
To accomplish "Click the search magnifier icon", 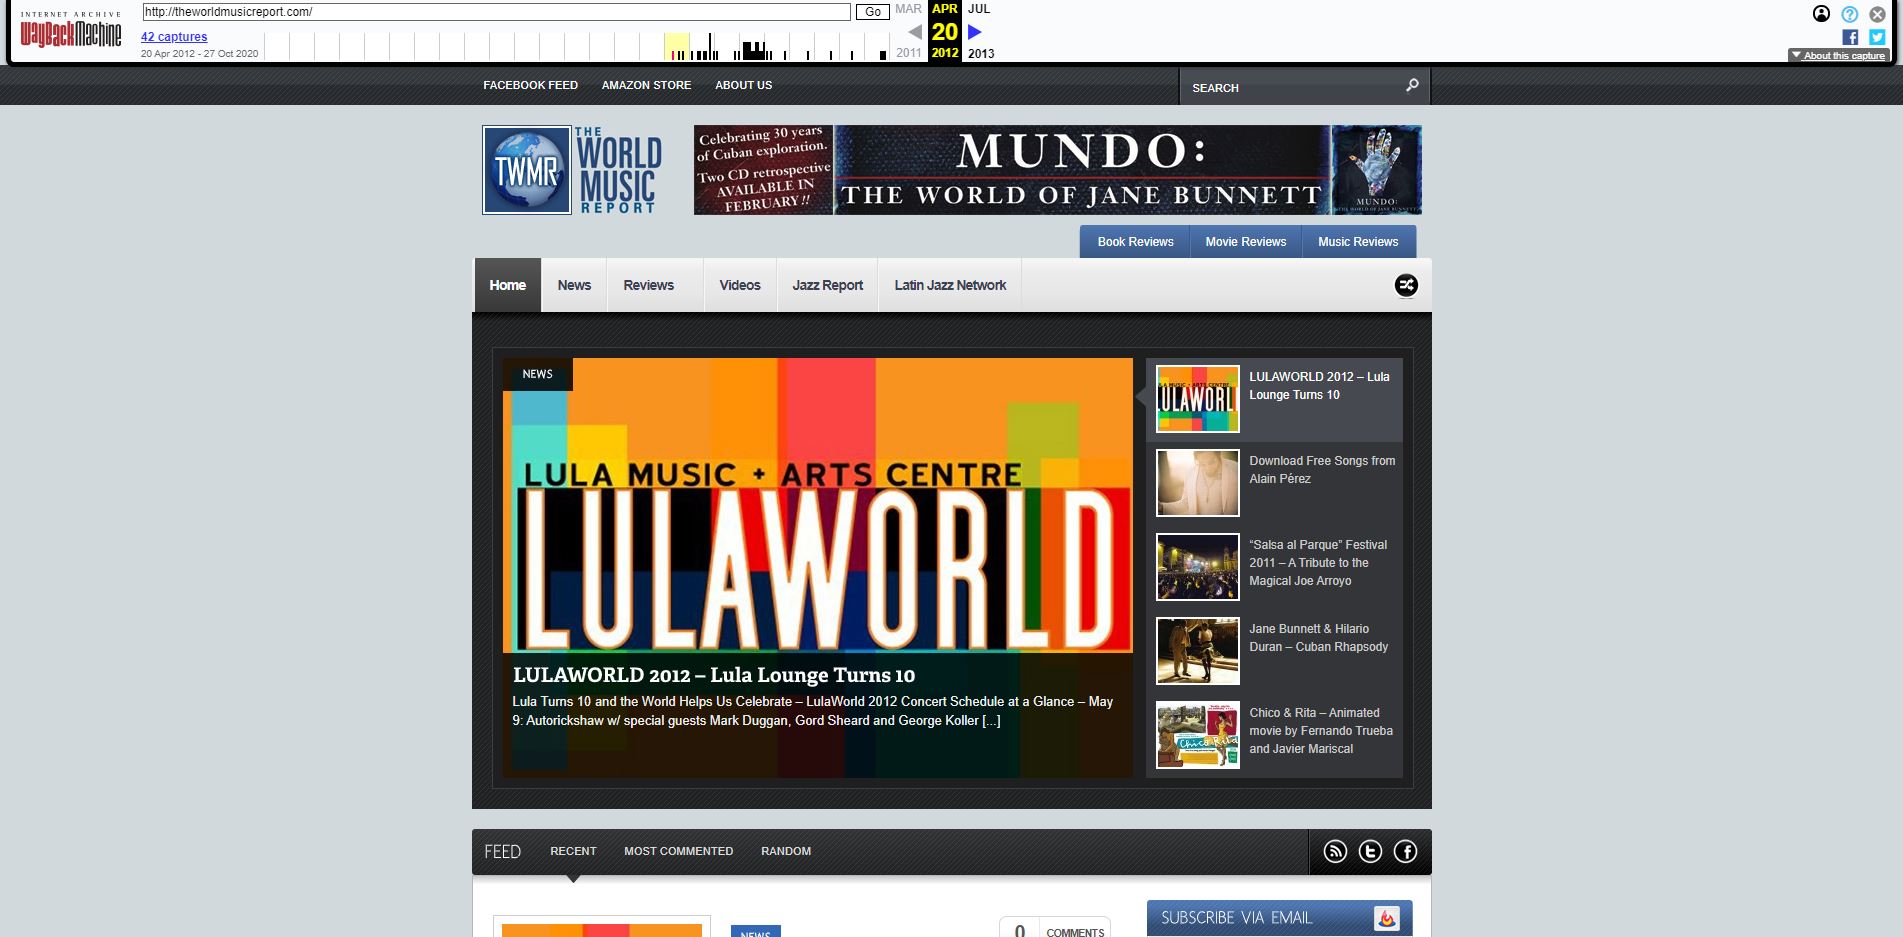I will pyautogui.click(x=1411, y=86).
